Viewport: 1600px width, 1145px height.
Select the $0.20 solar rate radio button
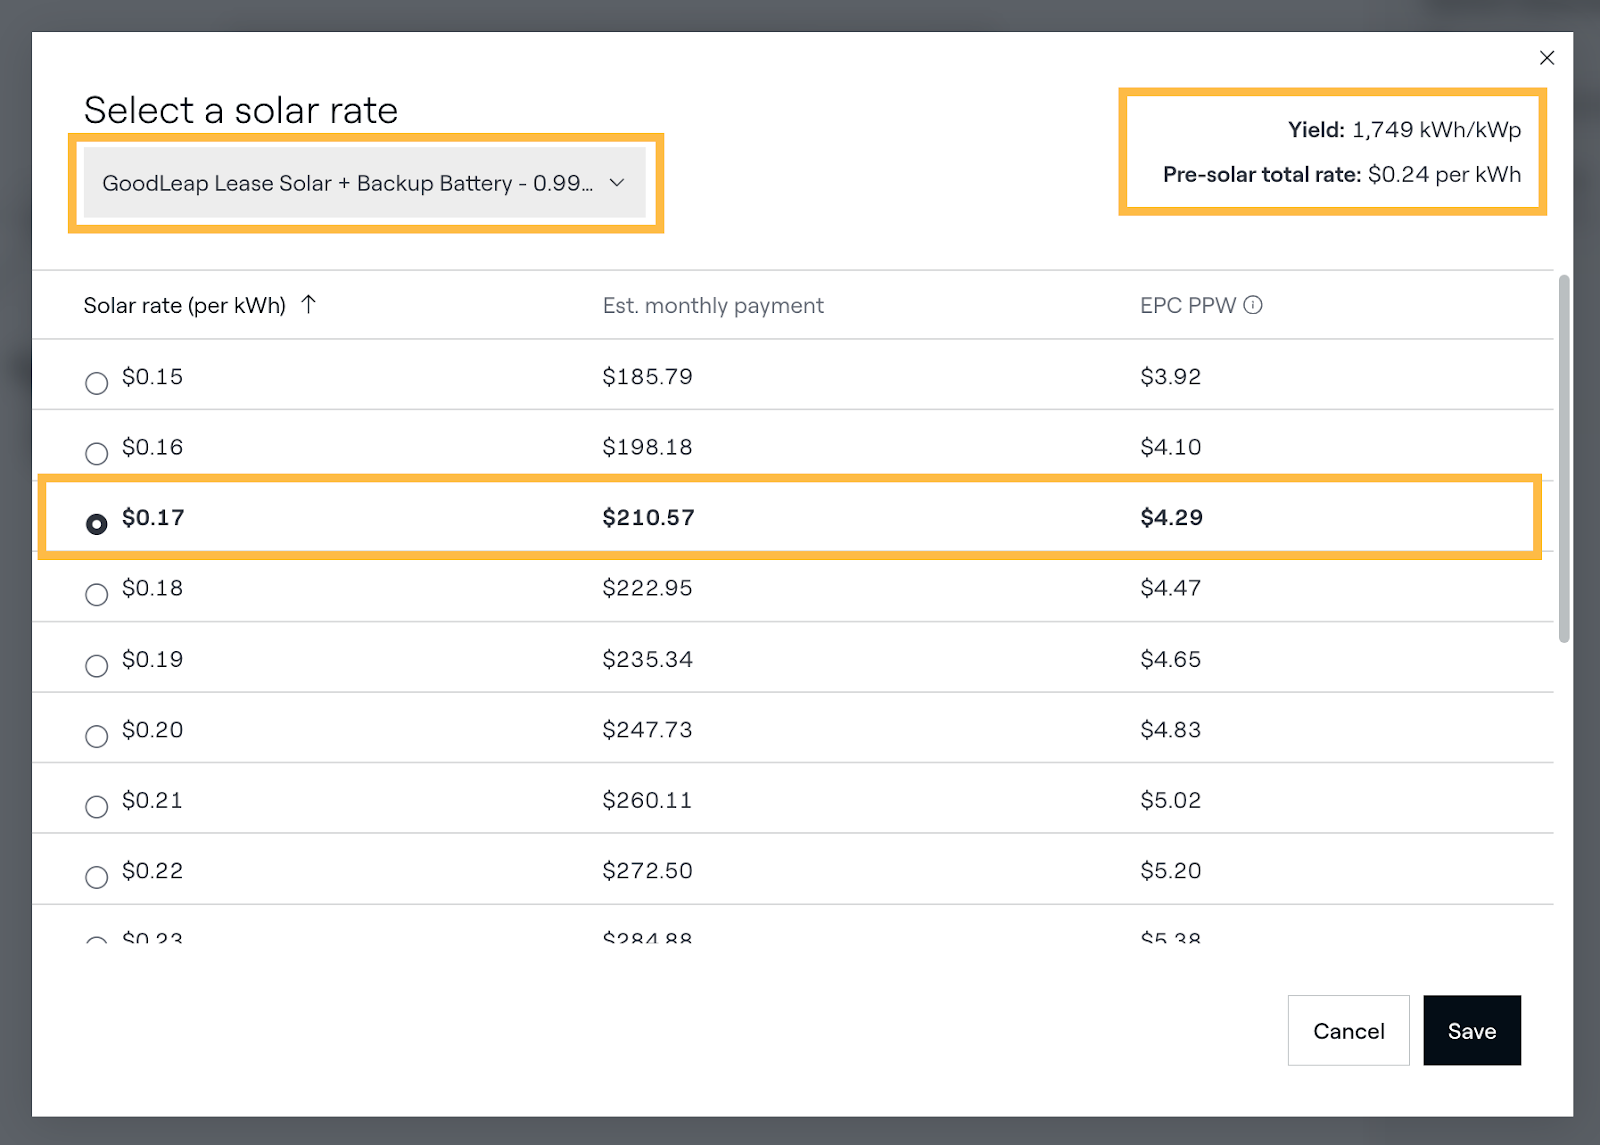coord(97,737)
